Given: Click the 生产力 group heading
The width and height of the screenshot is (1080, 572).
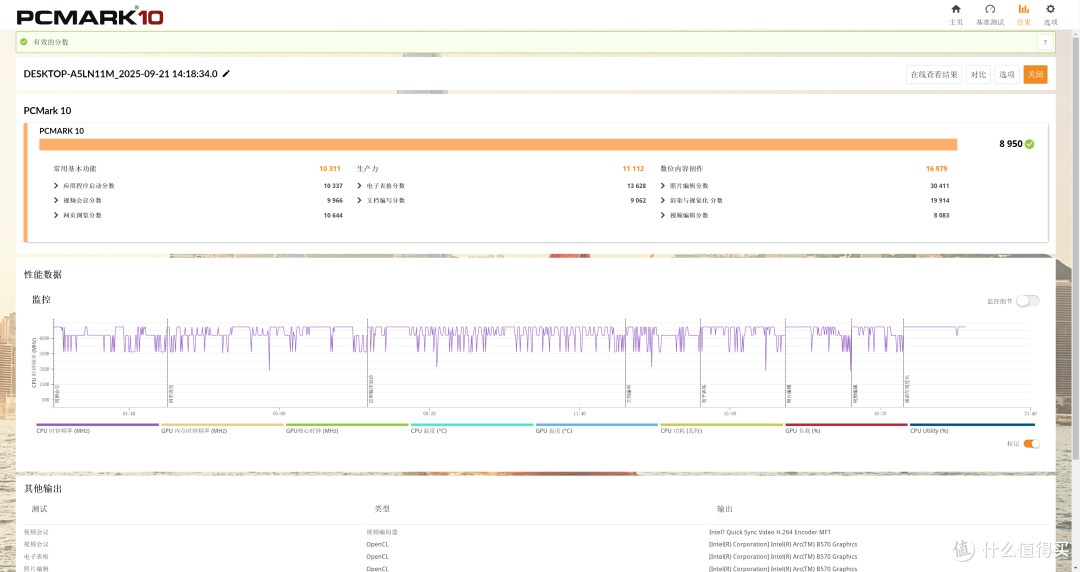Looking at the screenshot, I should pyautogui.click(x=368, y=169).
